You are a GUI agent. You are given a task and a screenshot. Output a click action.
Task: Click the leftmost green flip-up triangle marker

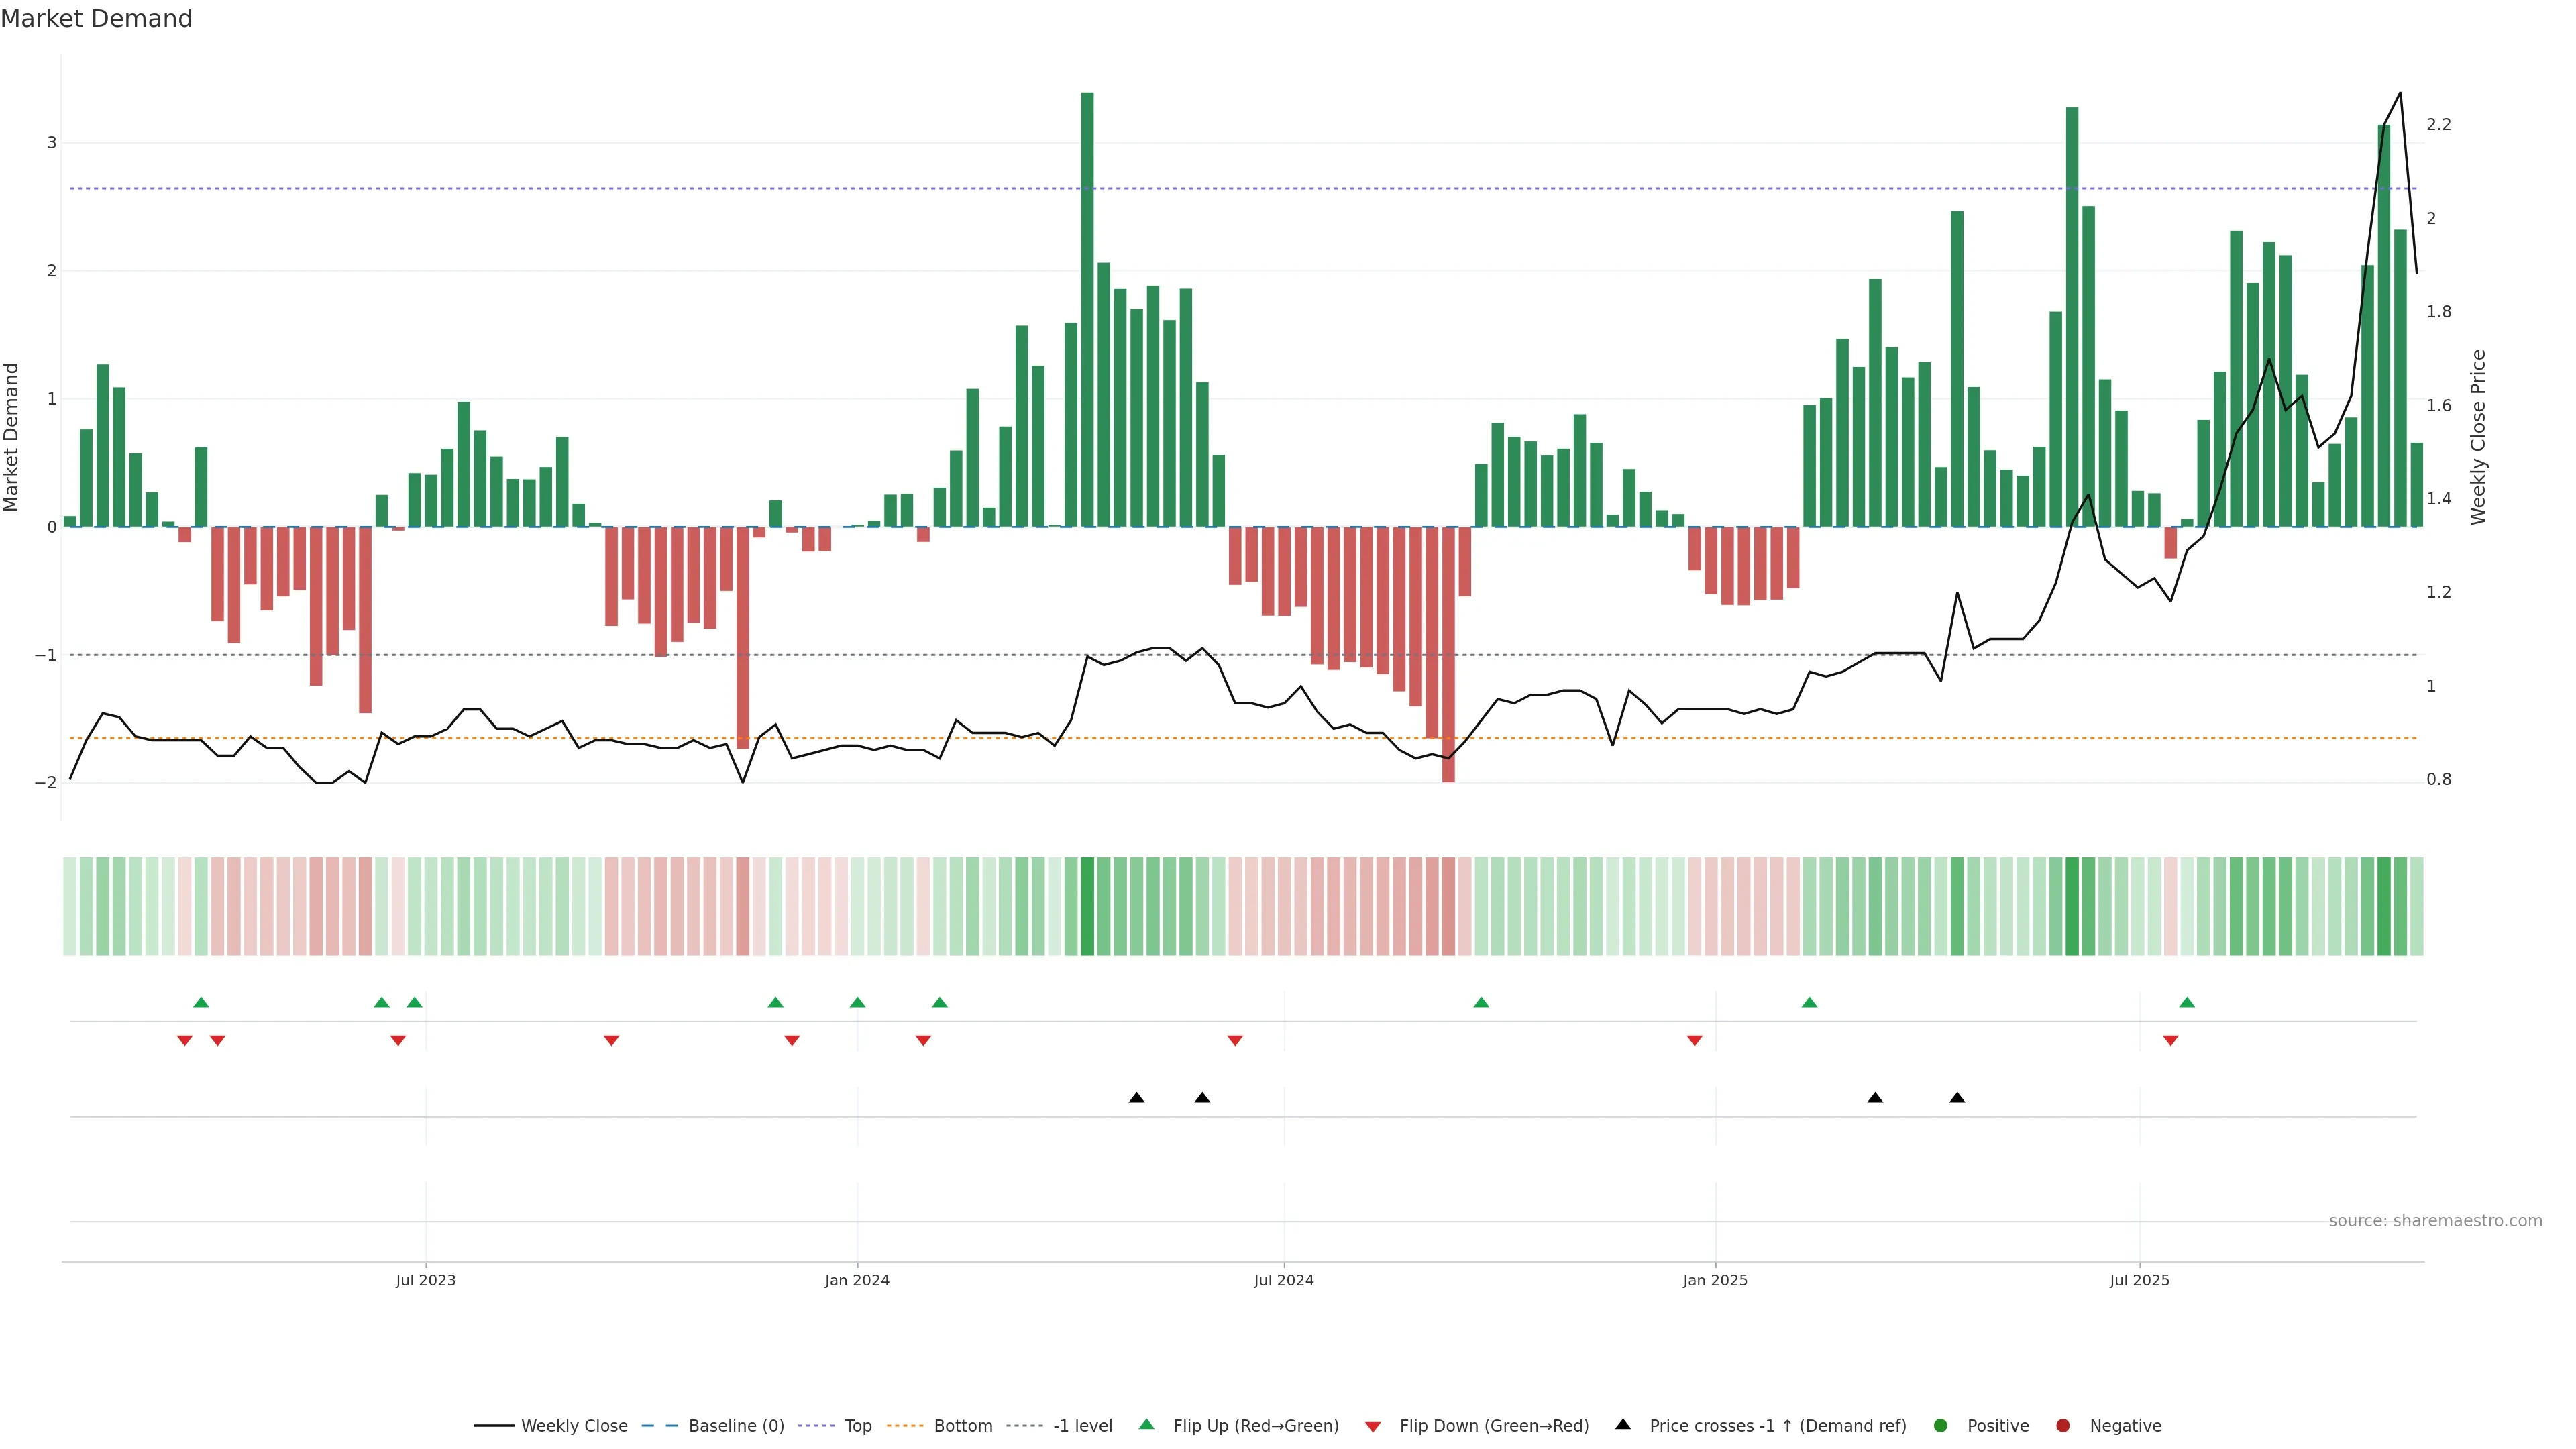point(201,1002)
